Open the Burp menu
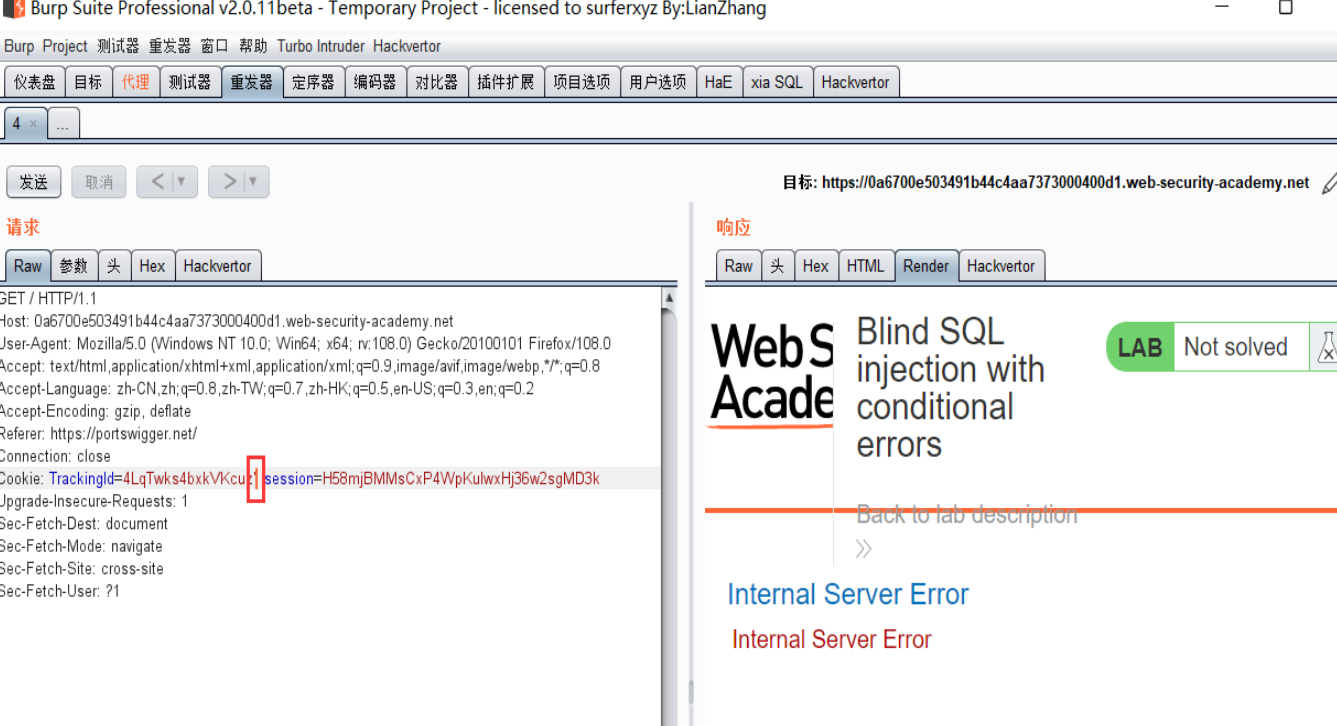The height and width of the screenshot is (726, 1337). click(x=19, y=46)
